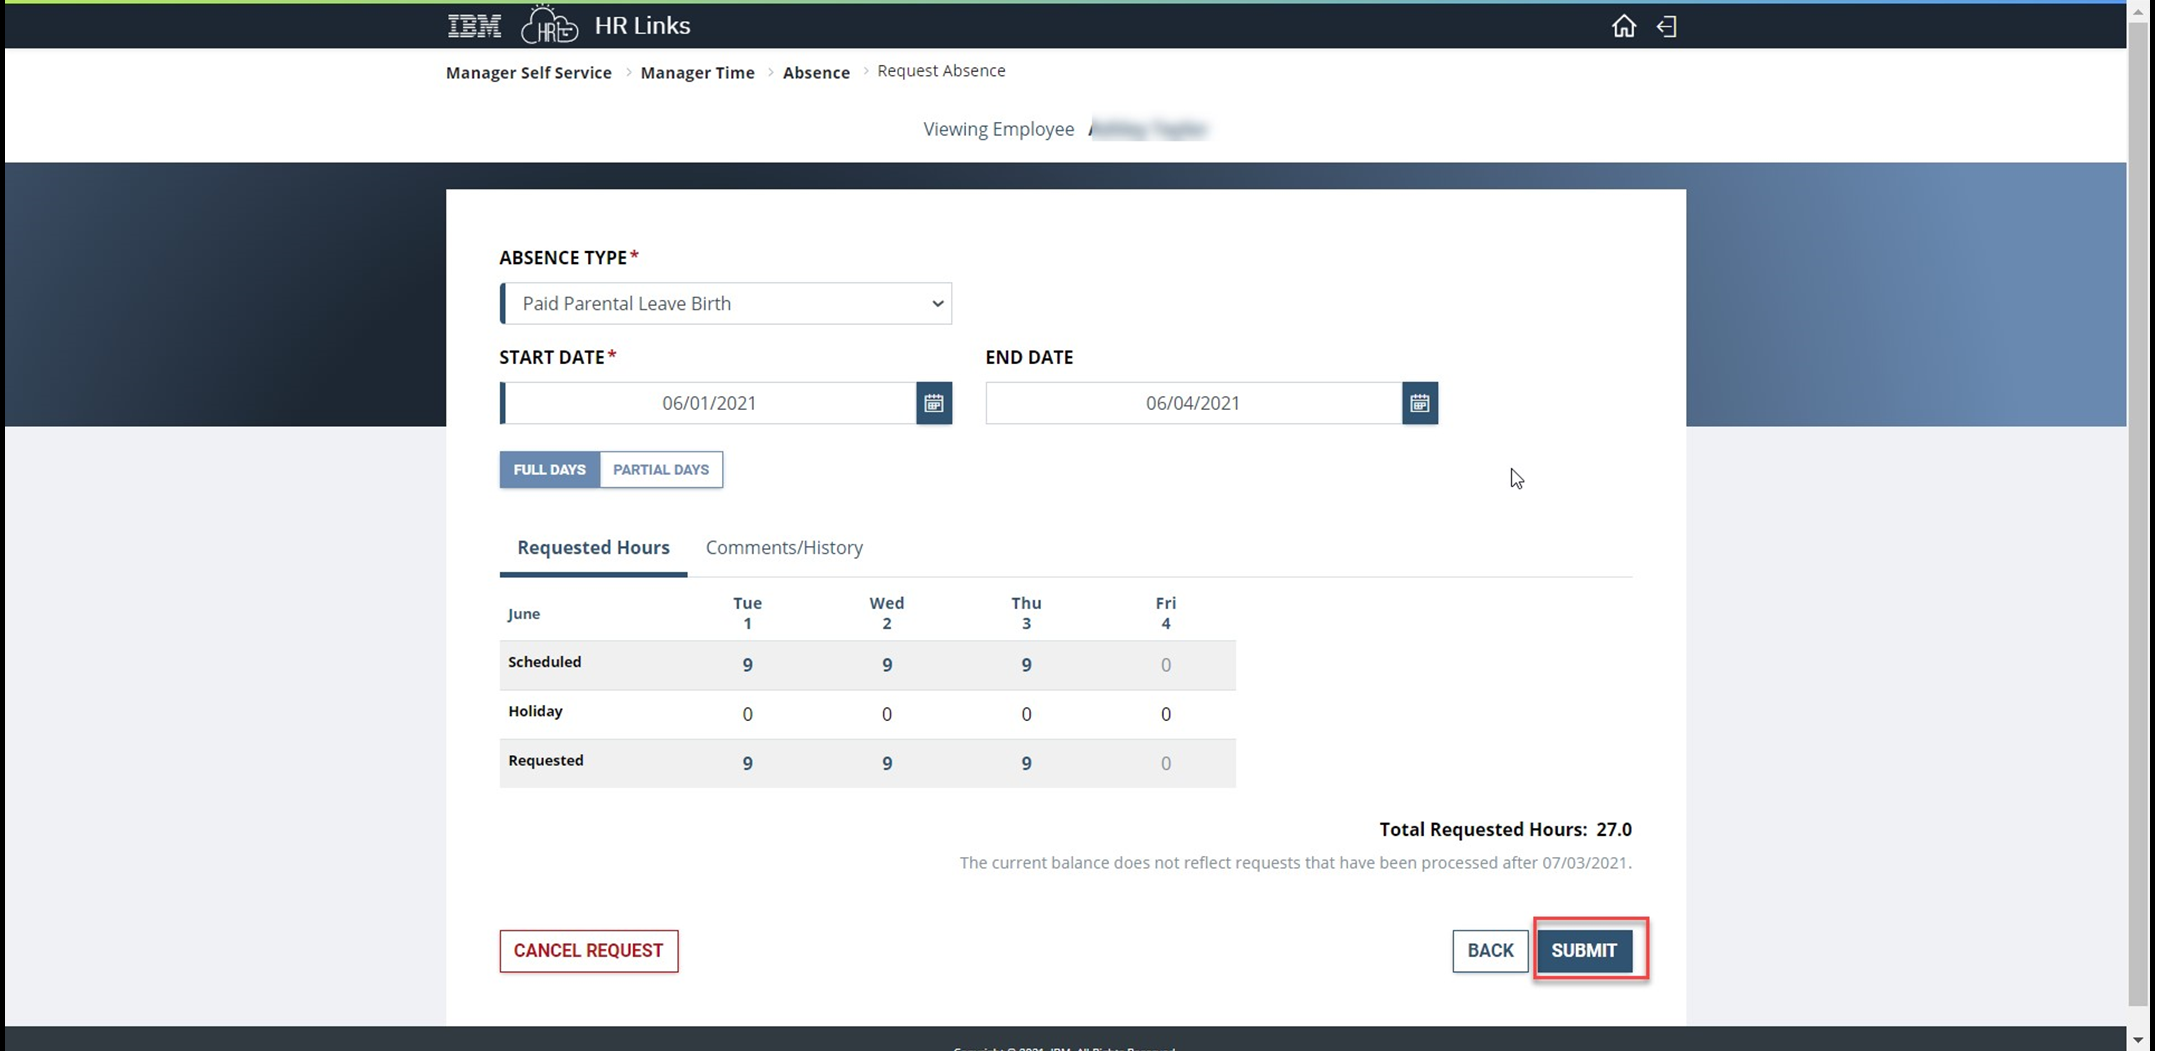This screenshot has height=1051, width=2171.
Task: Switch to the Comments/History tab
Action: (x=783, y=547)
